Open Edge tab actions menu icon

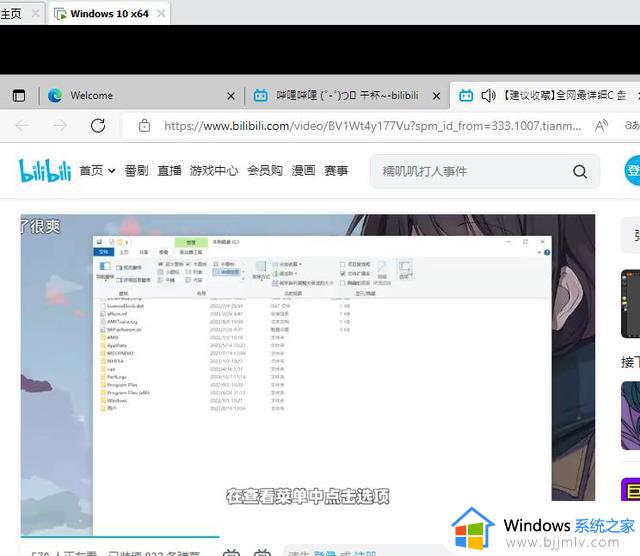[x=19, y=96]
